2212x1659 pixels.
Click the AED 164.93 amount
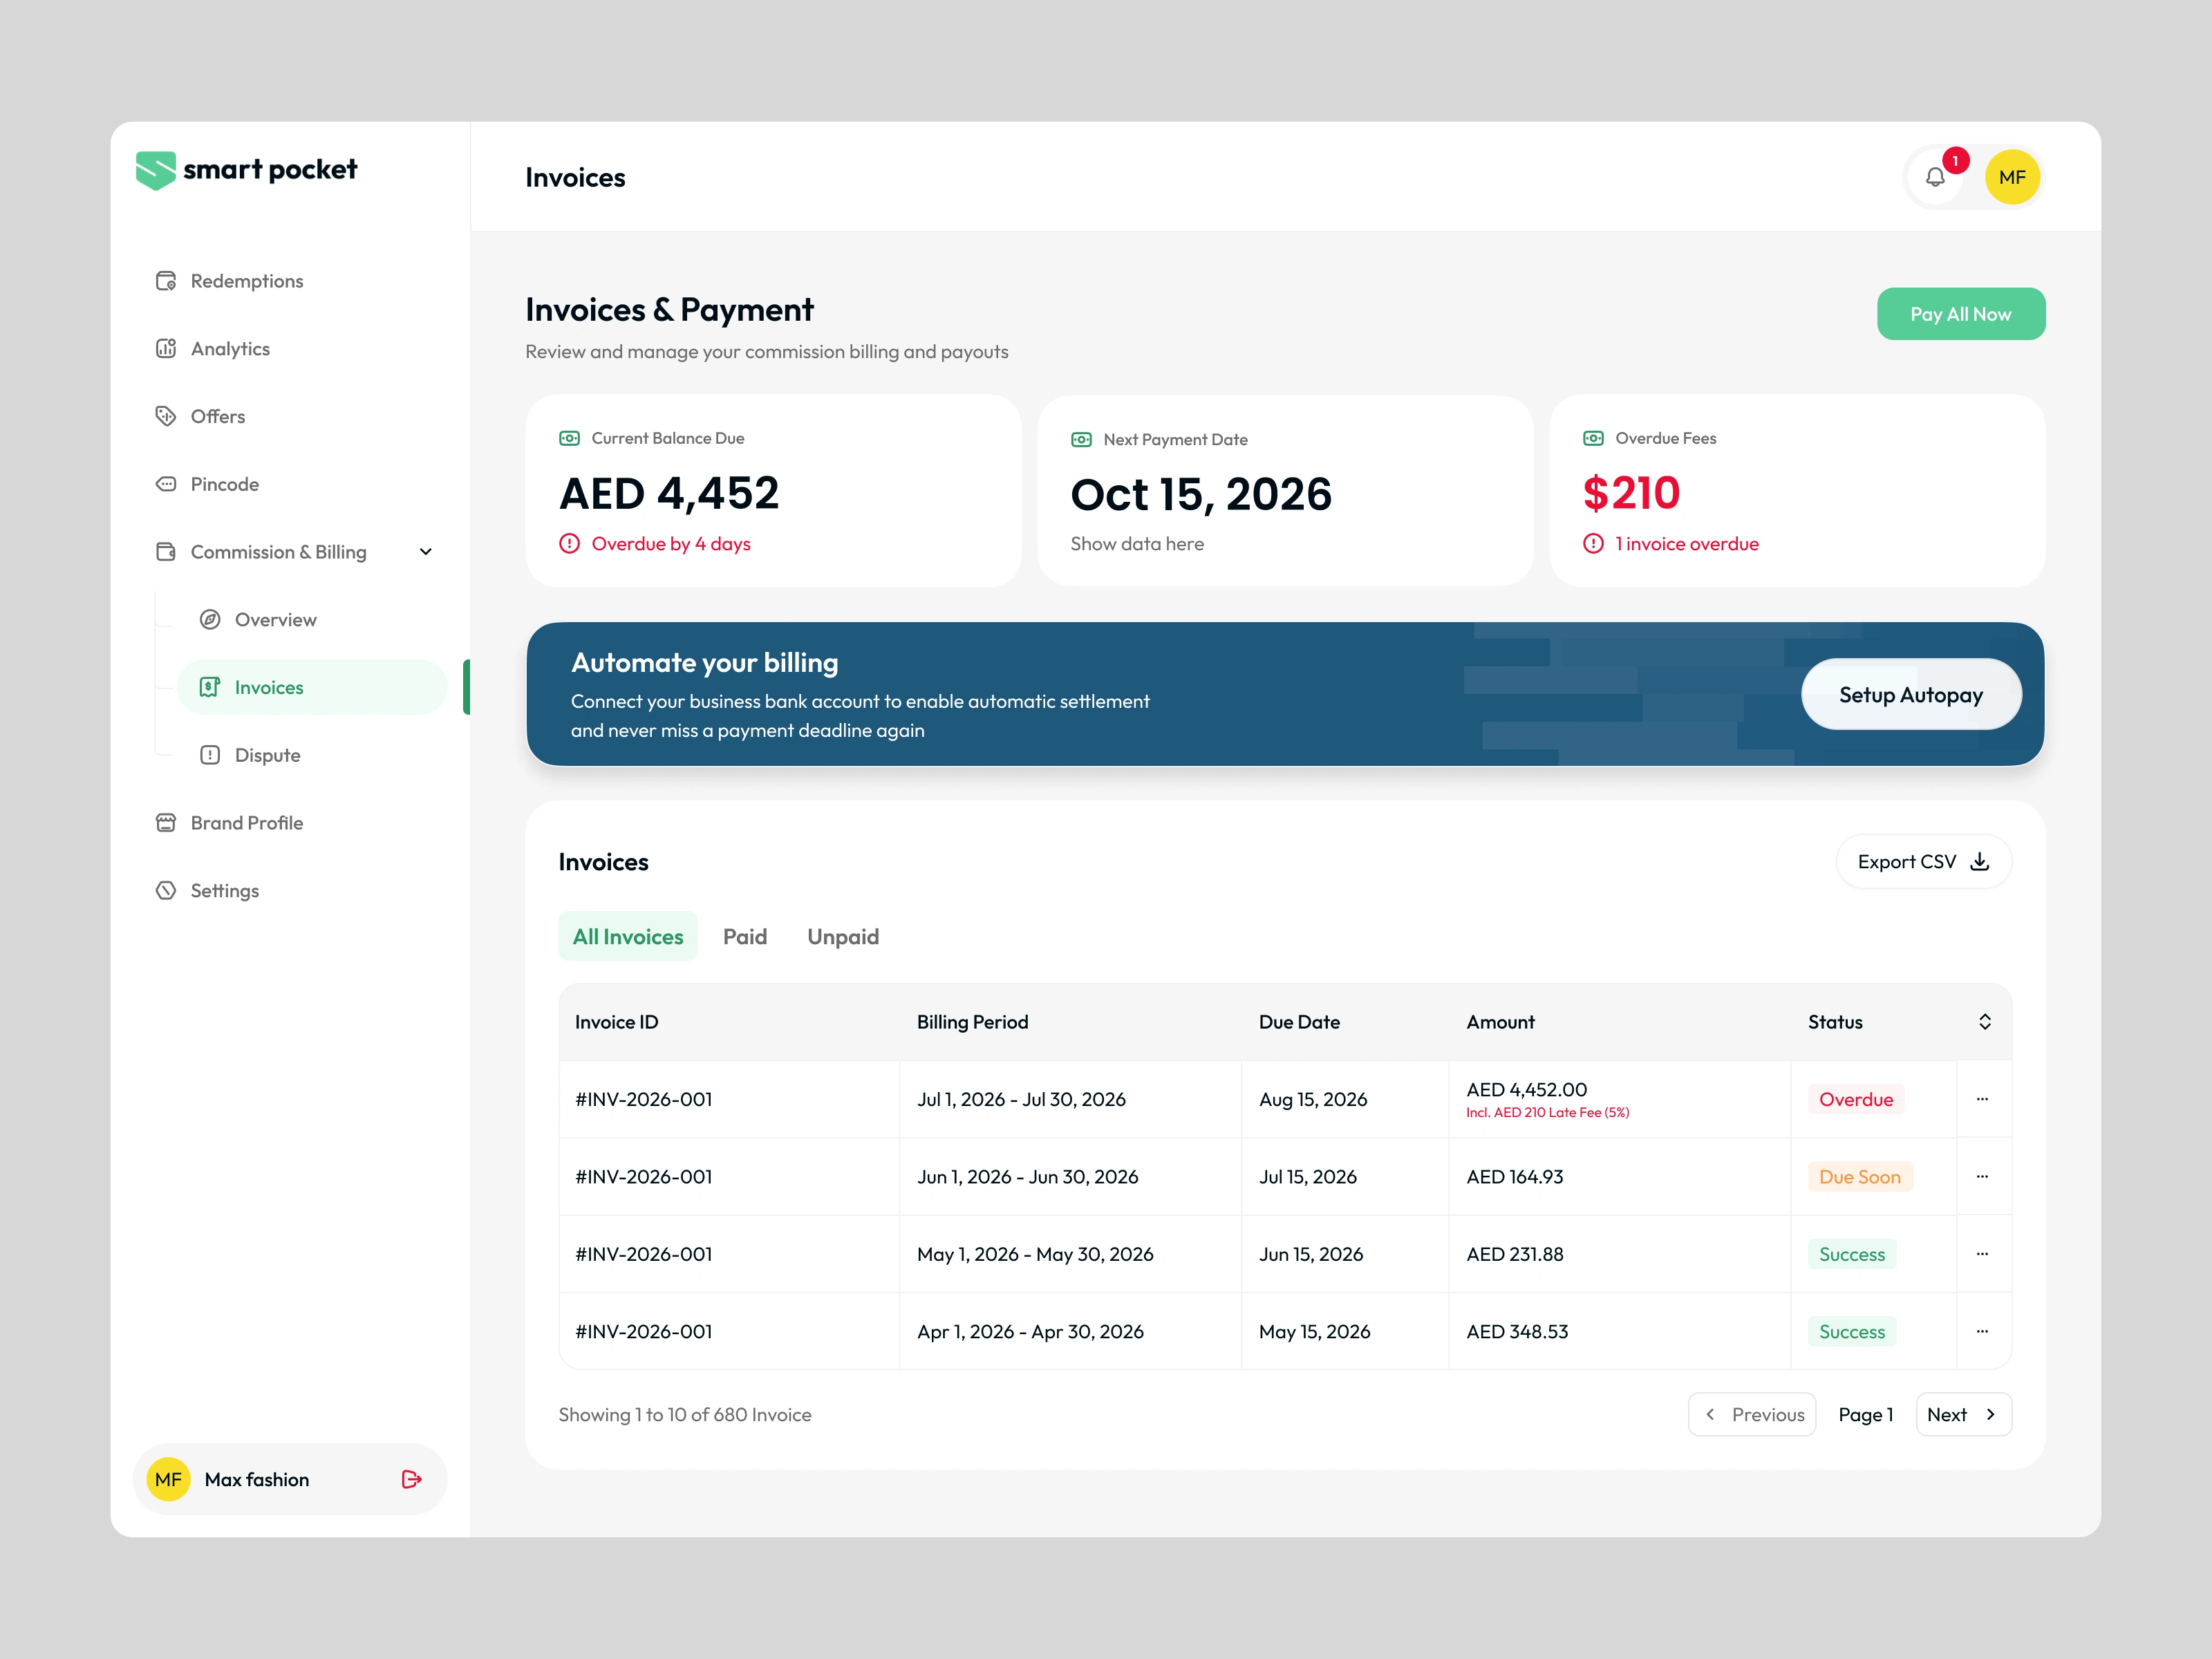(1514, 1176)
